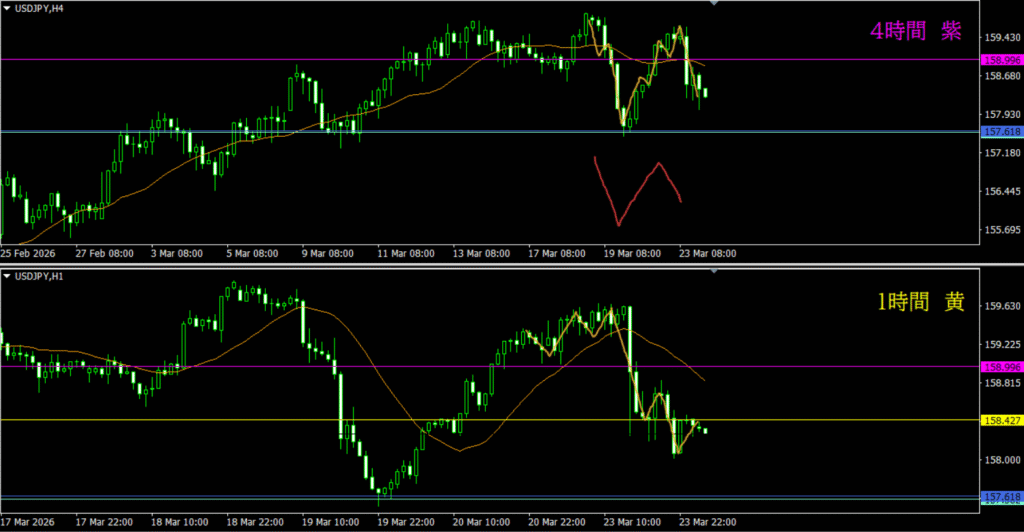
Task: Click the blue 157.618 price tag on the H1 chart
Action: click(1001, 497)
